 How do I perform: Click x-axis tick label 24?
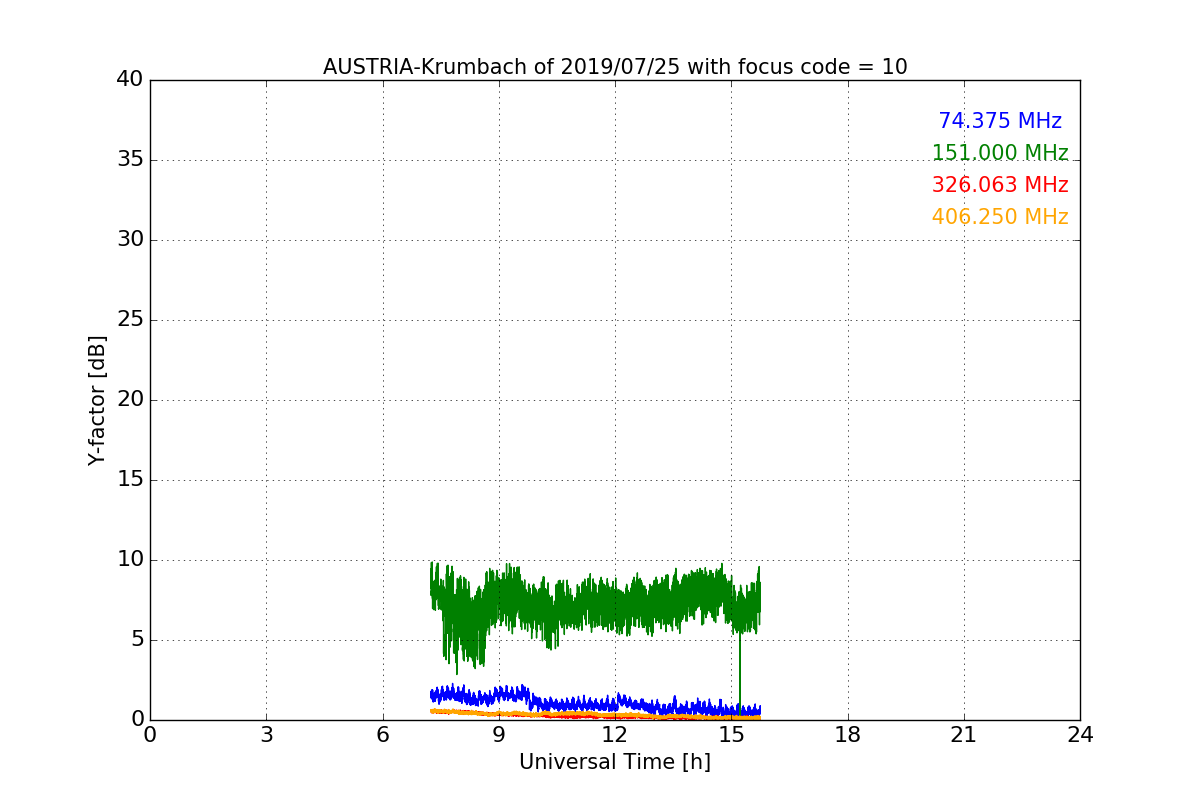click(1080, 735)
